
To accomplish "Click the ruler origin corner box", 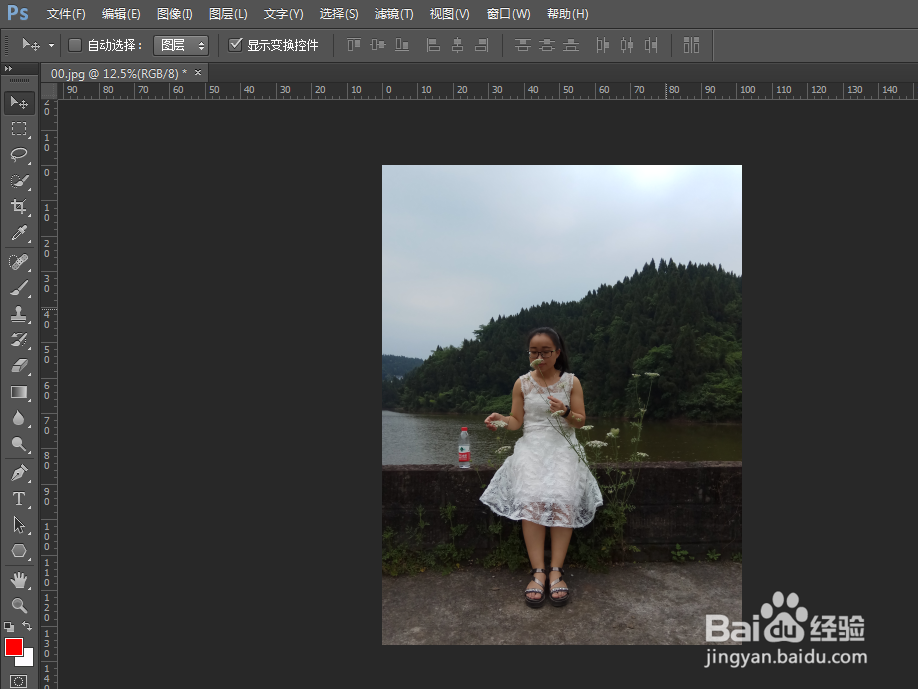I will click(x=49, y=91).
